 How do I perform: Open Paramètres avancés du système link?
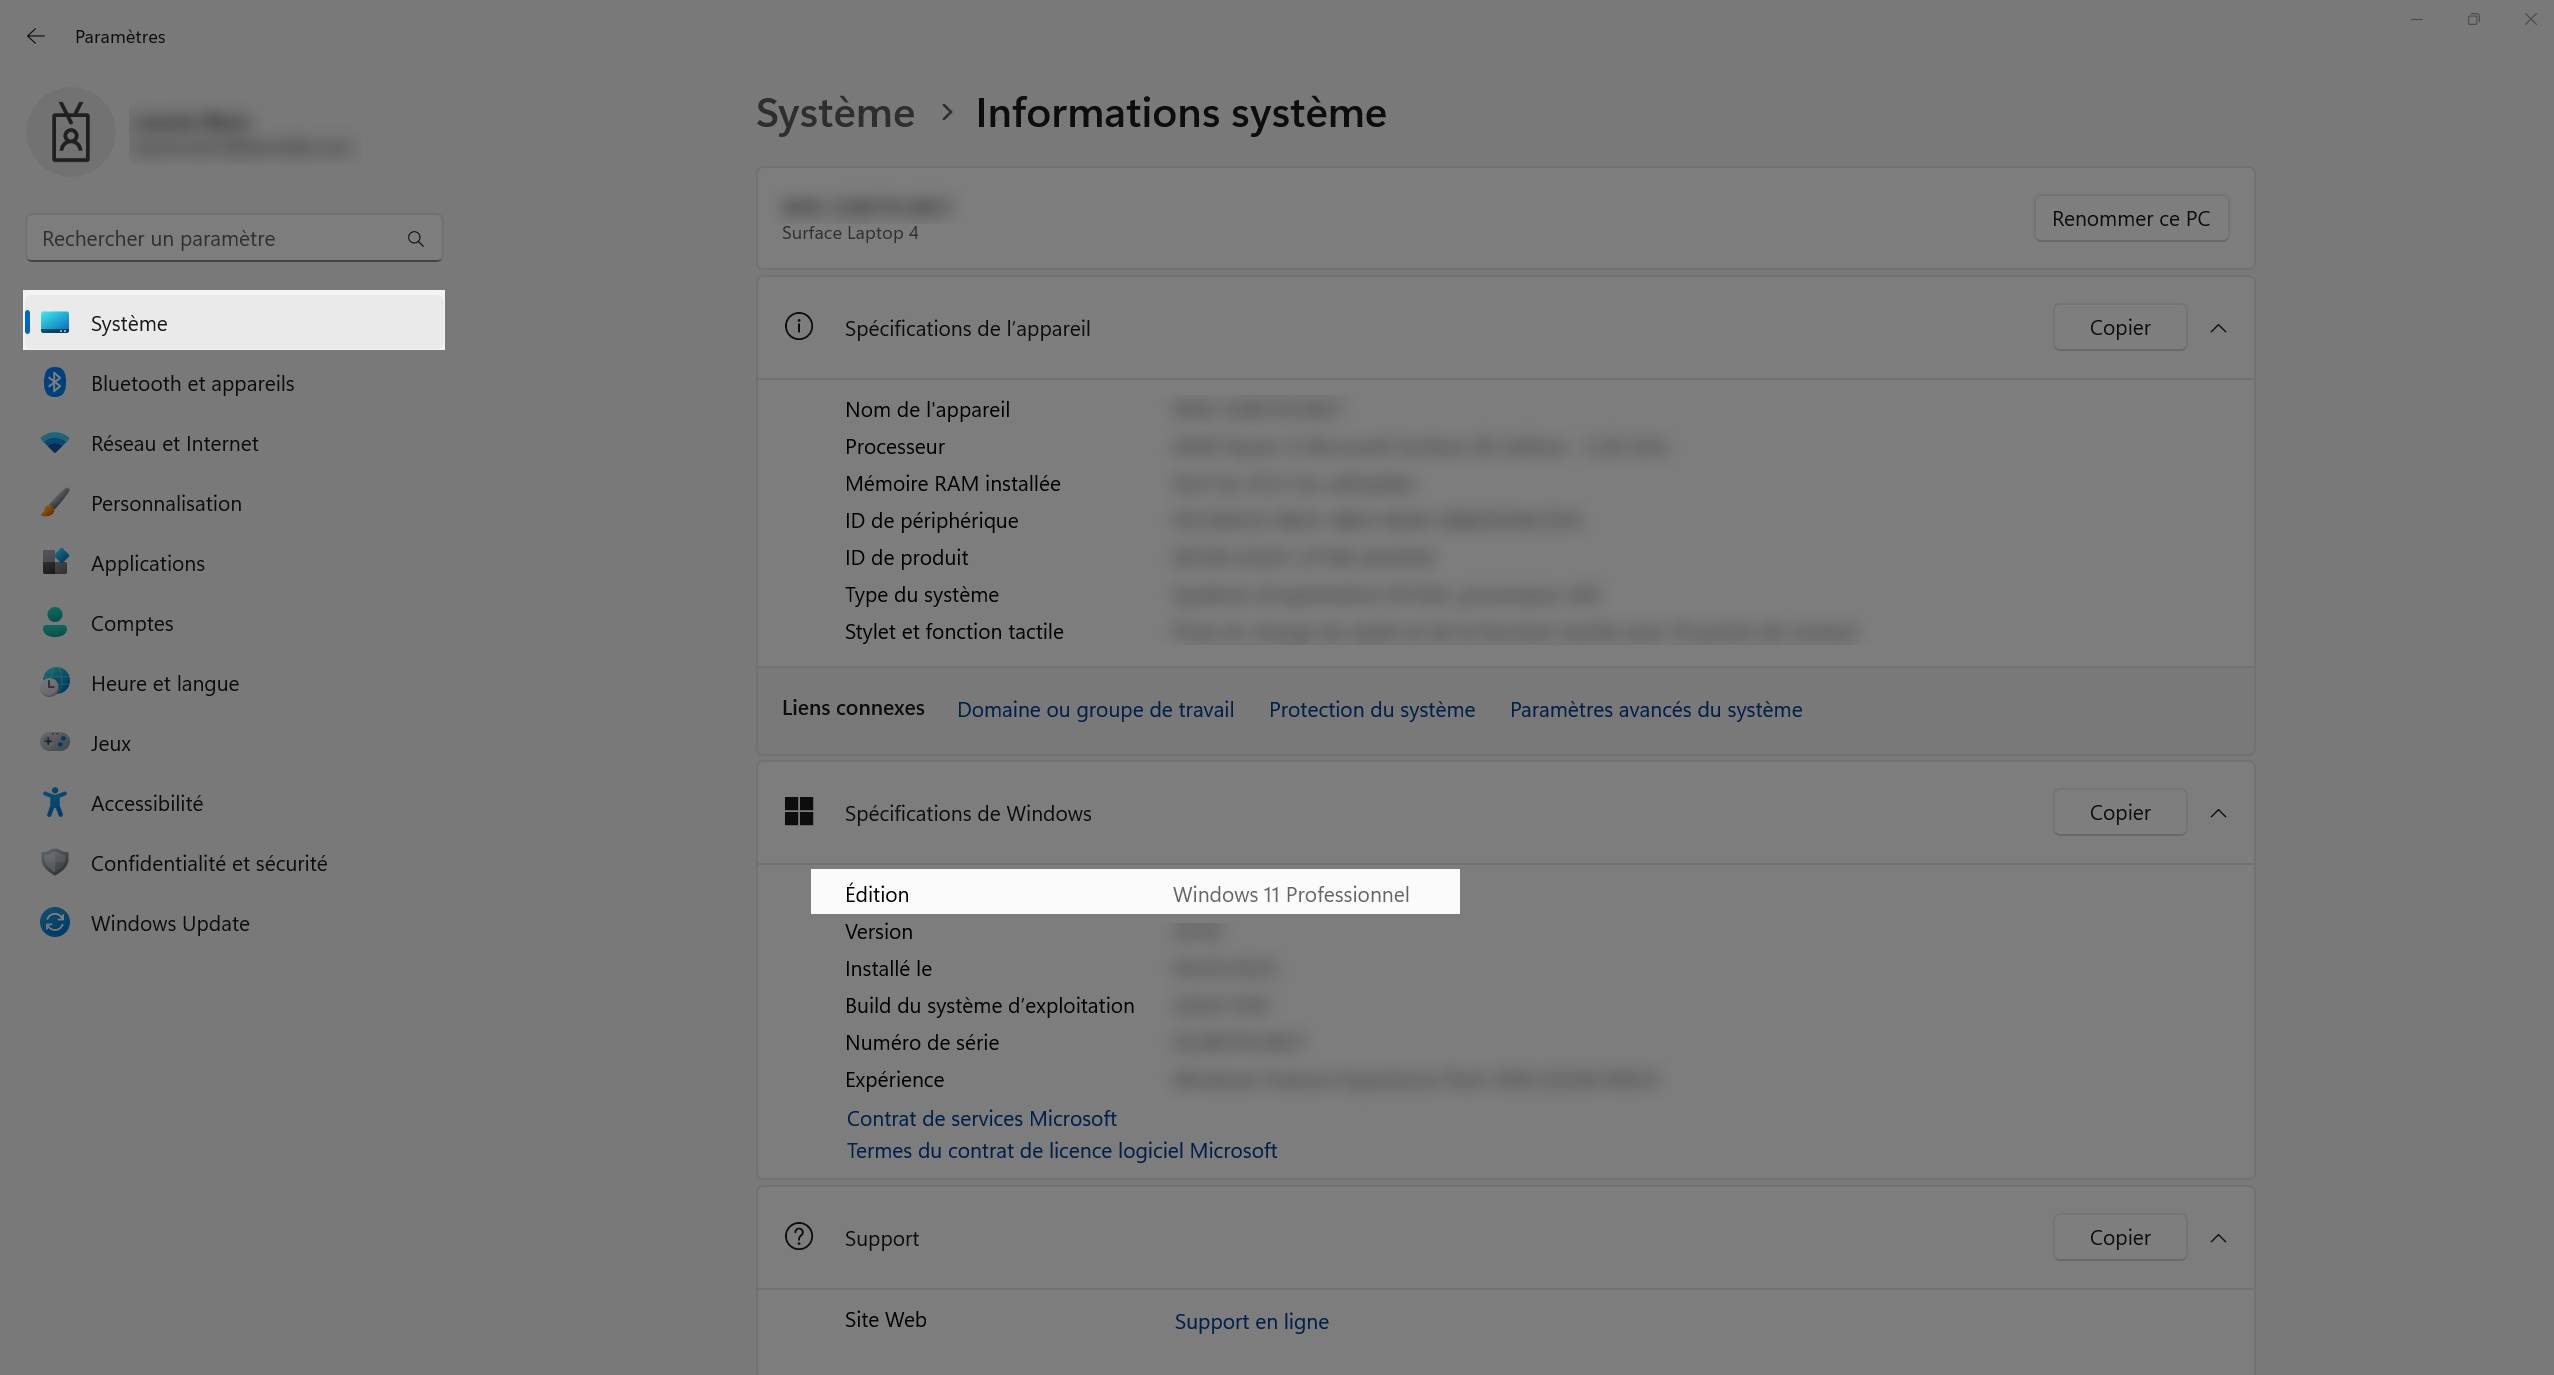click(x=1656, y=709)
